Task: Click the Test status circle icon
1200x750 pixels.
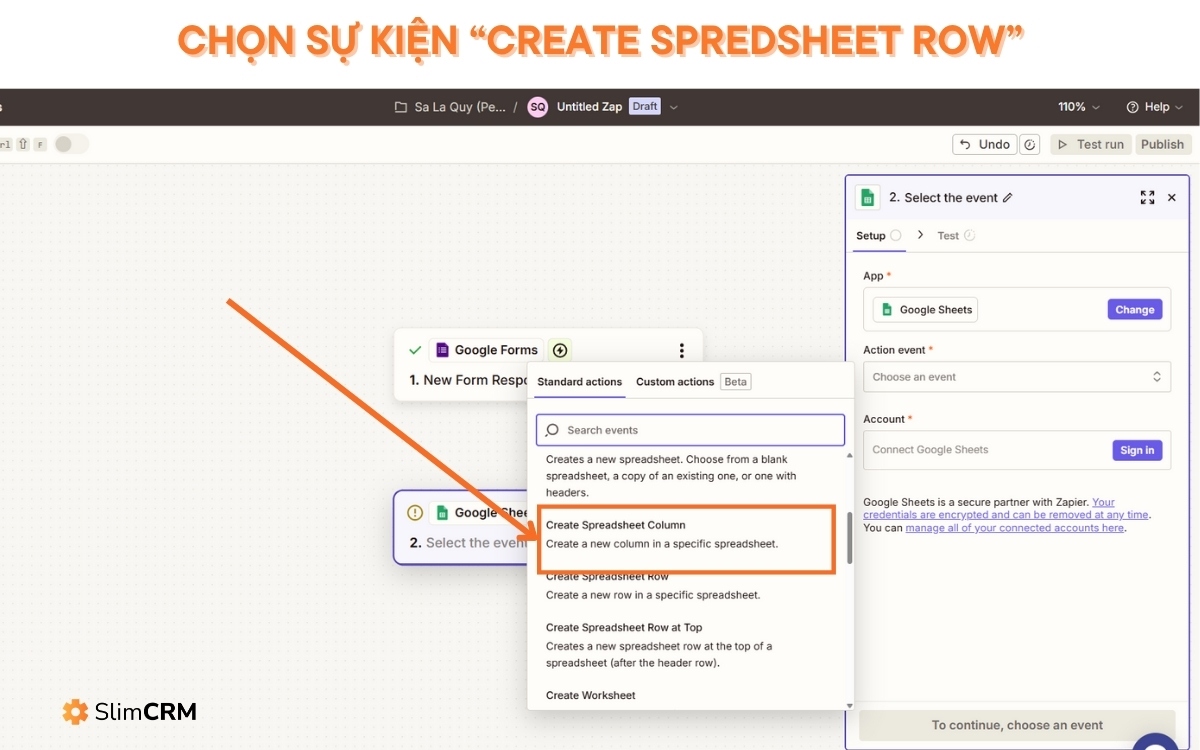Action: pyautogui.click(x=969, y=236)
